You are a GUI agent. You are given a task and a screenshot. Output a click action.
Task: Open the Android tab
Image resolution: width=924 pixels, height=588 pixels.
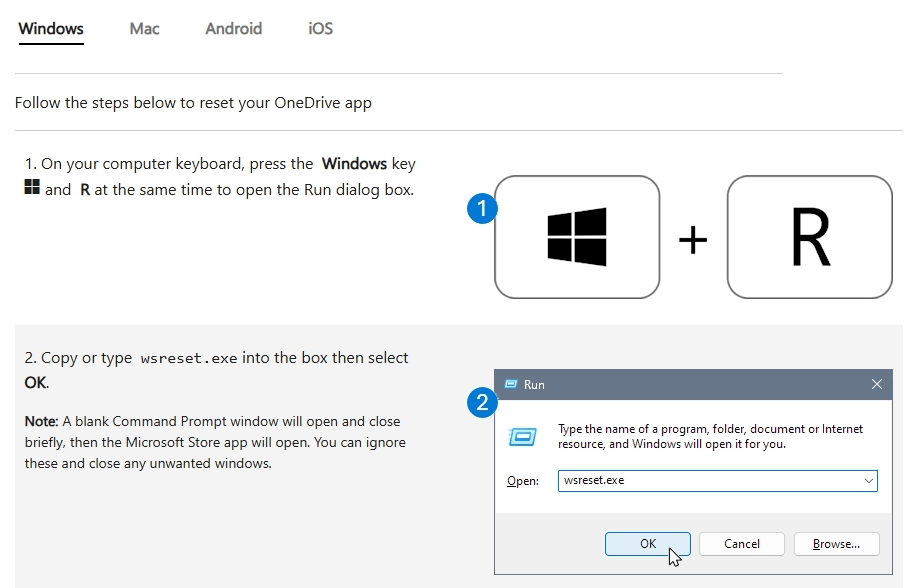[x=233, y=29]
